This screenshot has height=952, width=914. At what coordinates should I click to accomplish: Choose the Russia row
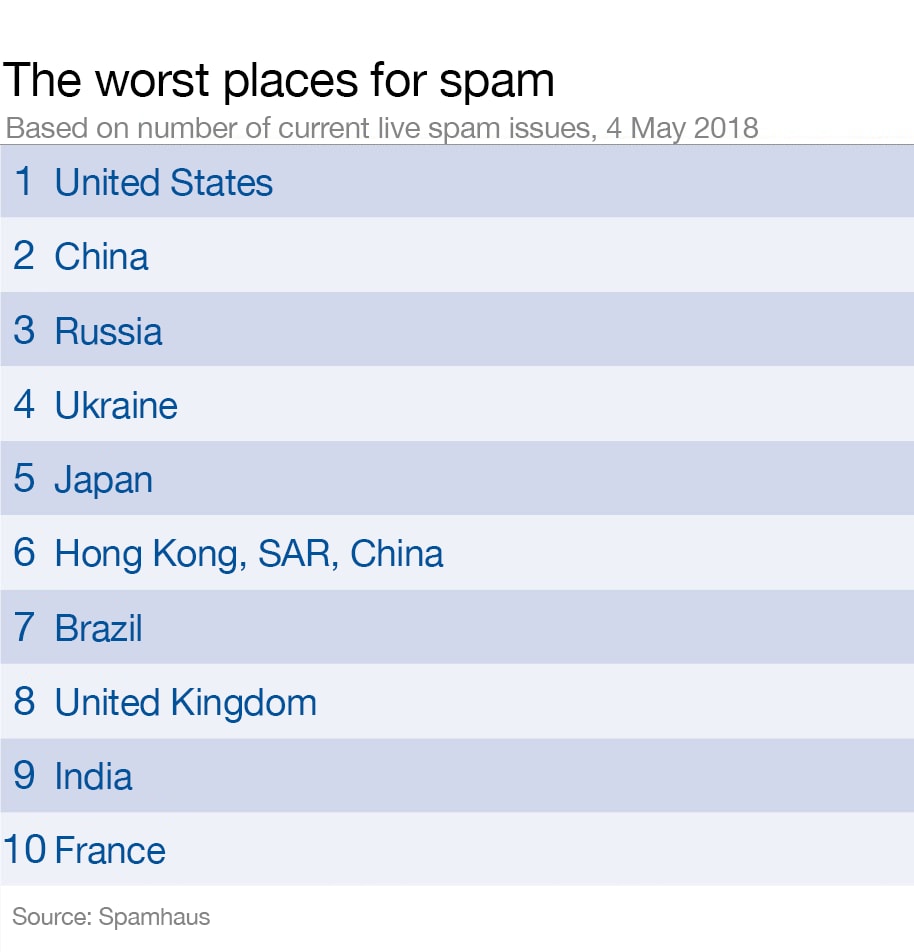tap(457, 329)
